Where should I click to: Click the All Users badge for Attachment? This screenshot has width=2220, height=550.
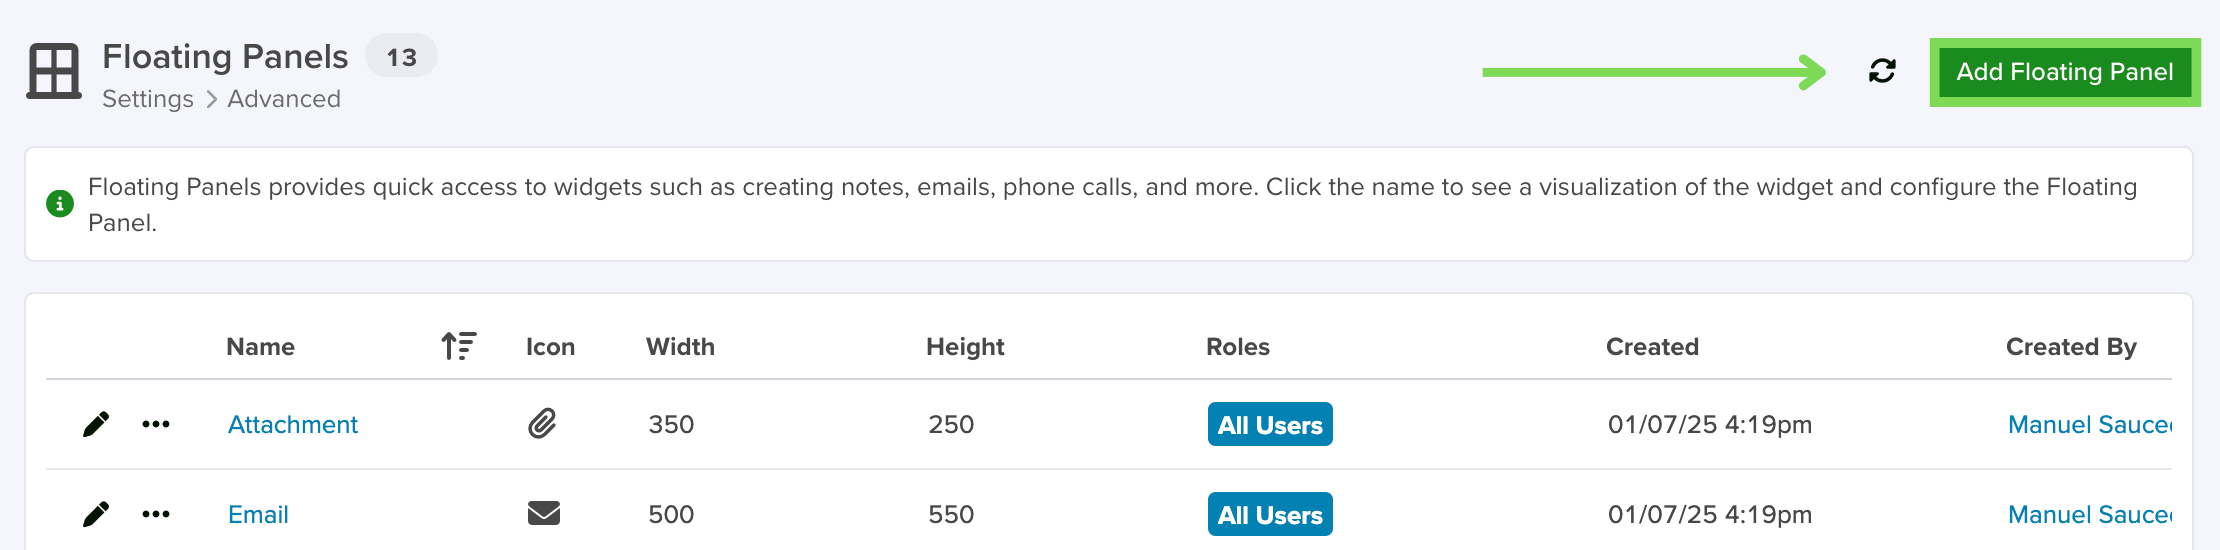pyautogui.click(x=1270, y=424)
